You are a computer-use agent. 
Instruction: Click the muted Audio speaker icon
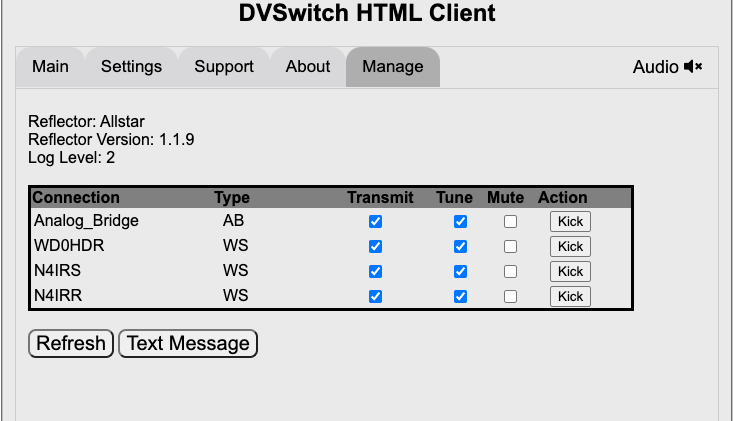[x=693, y=67]
